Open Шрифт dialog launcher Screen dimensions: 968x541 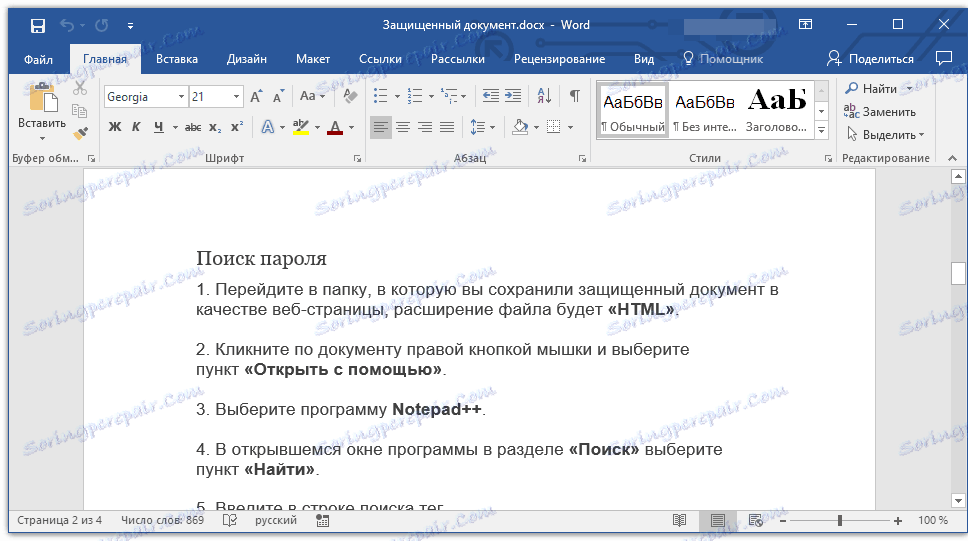357,159
